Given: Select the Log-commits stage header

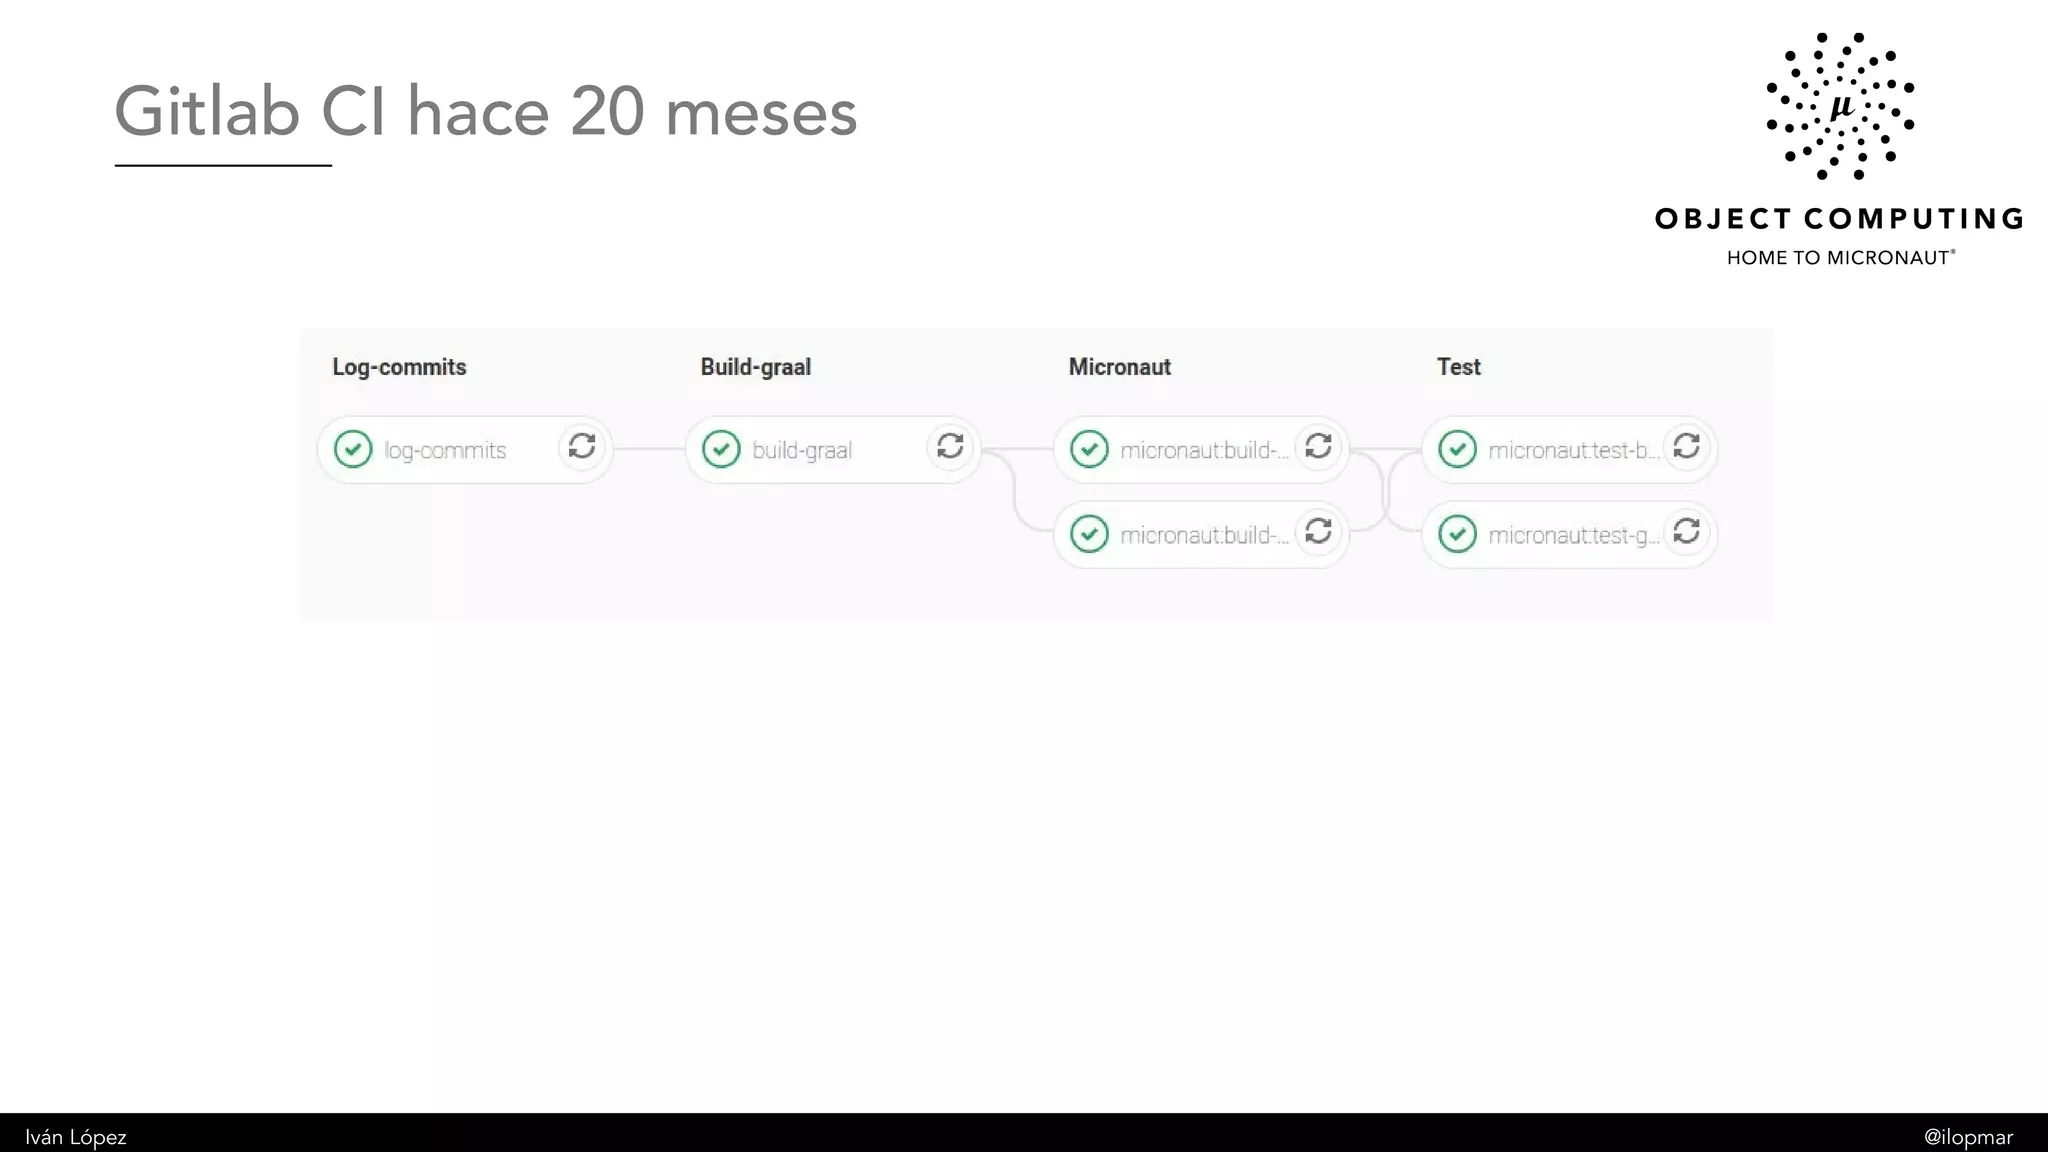Looking at the screenshot, I should click(x=399, y=367).
